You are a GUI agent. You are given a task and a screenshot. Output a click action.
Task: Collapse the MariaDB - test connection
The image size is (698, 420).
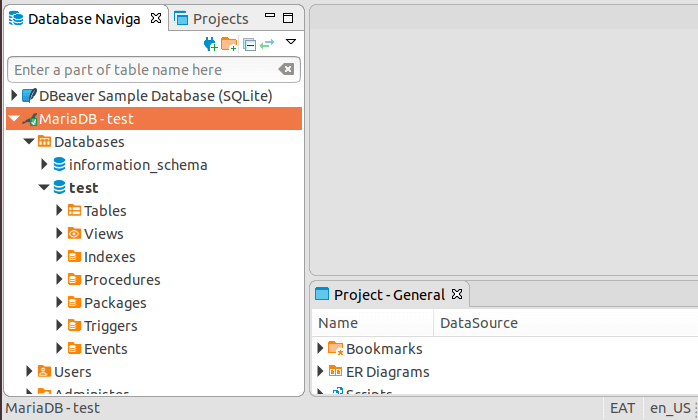point(14,118)
